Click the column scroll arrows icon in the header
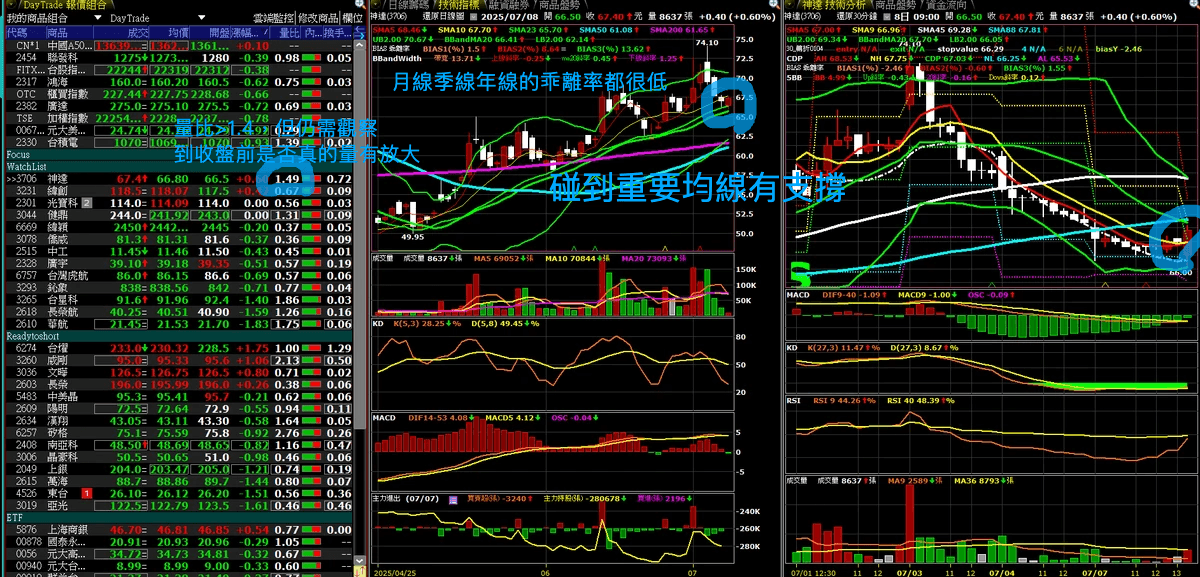The image size is (1200, 577). tap(360, 32)
